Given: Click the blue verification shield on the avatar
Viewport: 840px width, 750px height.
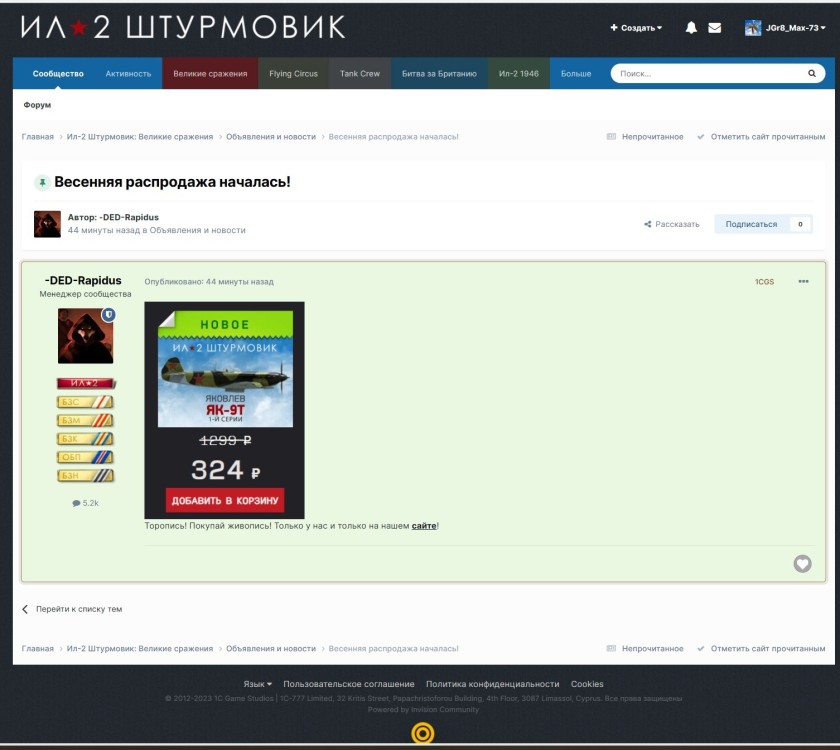Looking at the screenshot, I should click(108, 314).
